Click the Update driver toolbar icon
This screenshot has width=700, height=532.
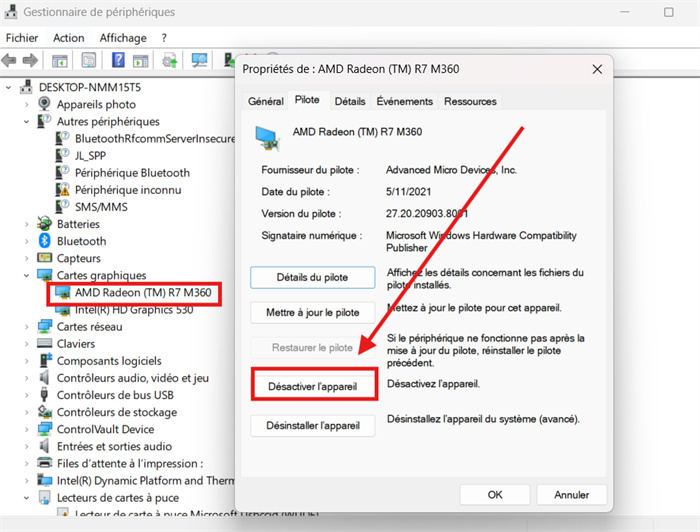pyautogui.click(x=170, y=60)
